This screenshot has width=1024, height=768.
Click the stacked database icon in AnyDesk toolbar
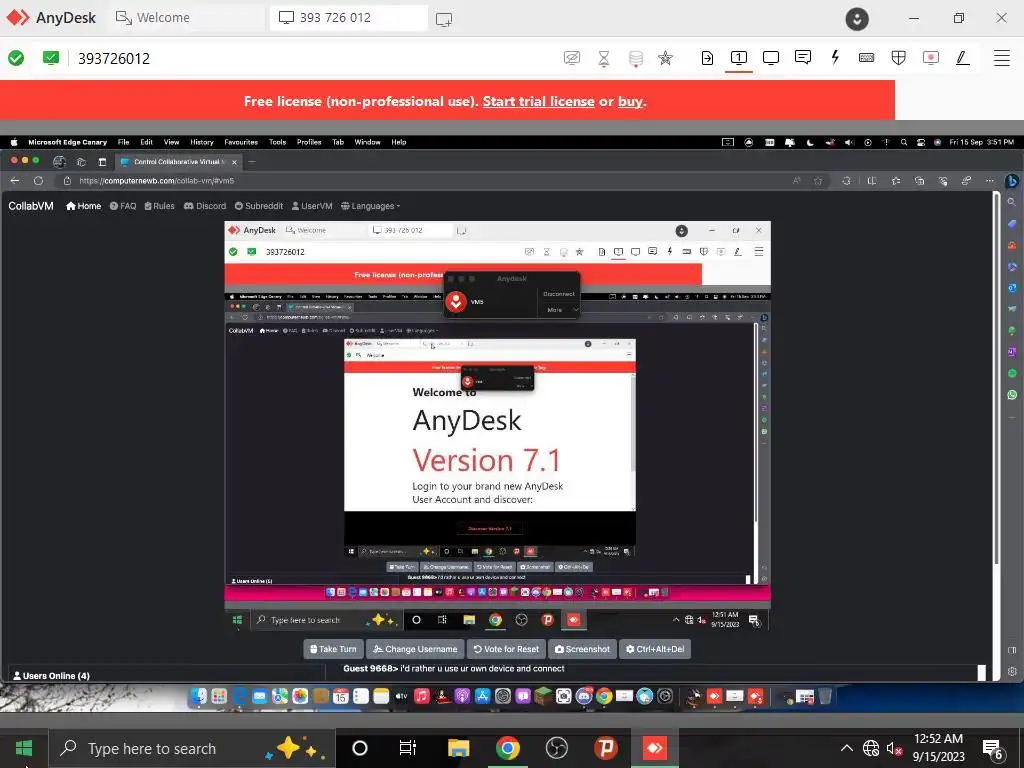635,59
